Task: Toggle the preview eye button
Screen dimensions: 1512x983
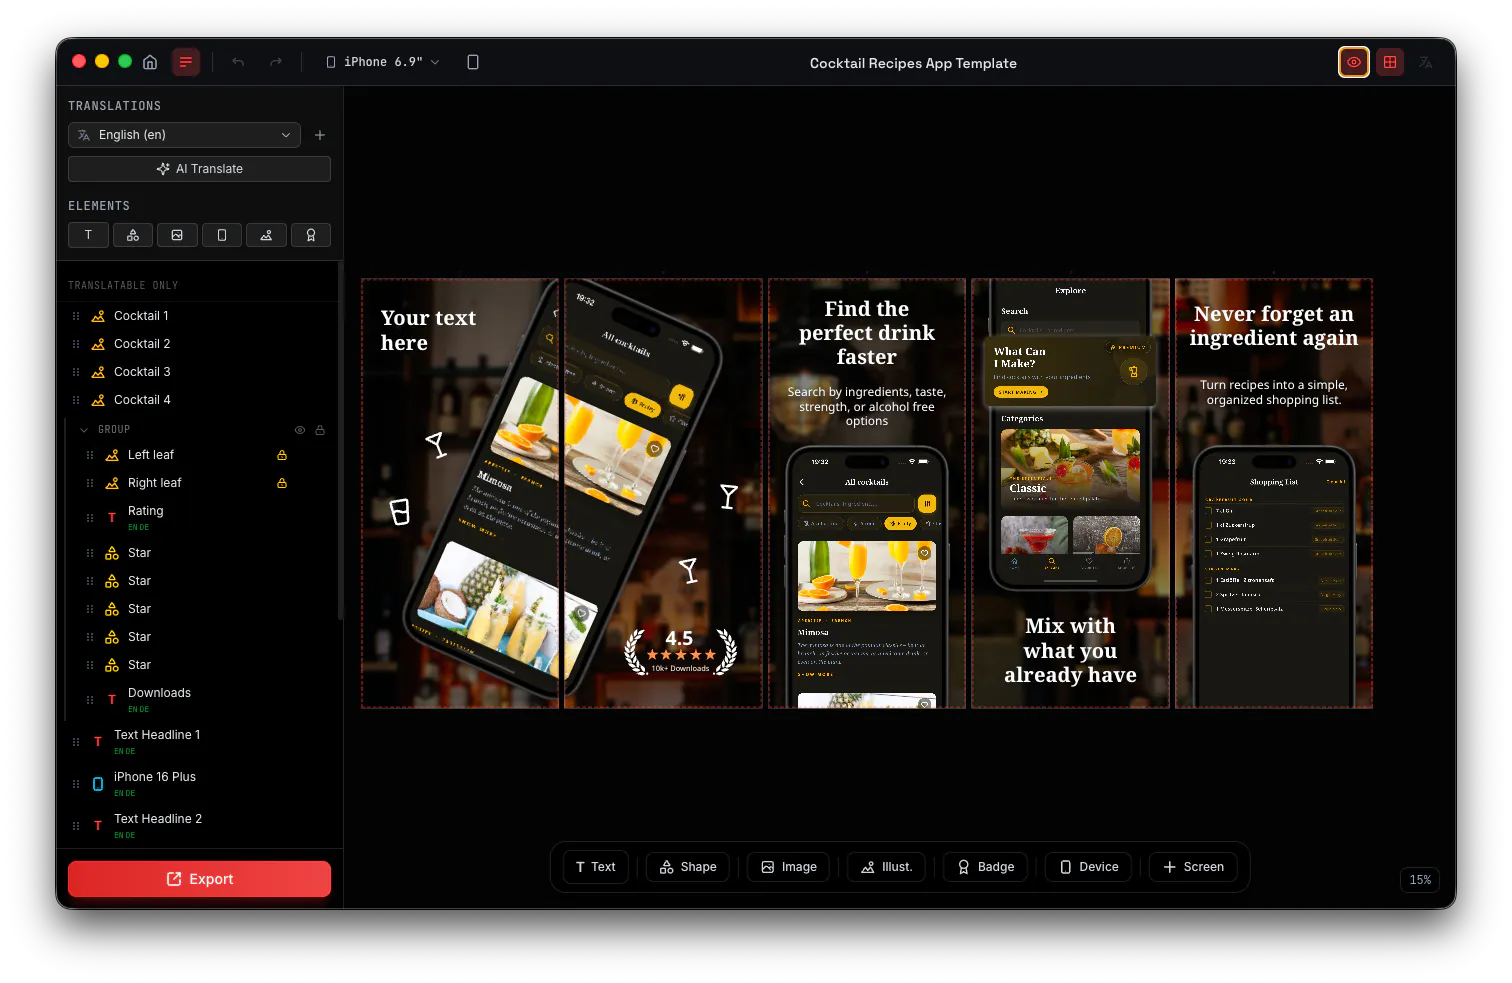Action: (1354, 62)
